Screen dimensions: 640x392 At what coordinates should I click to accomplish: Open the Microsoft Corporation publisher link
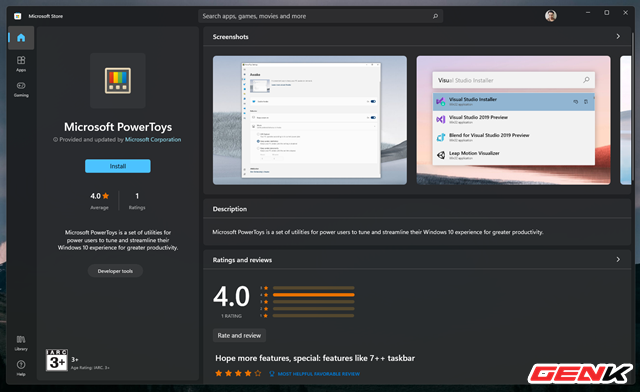tap(153, 140)
